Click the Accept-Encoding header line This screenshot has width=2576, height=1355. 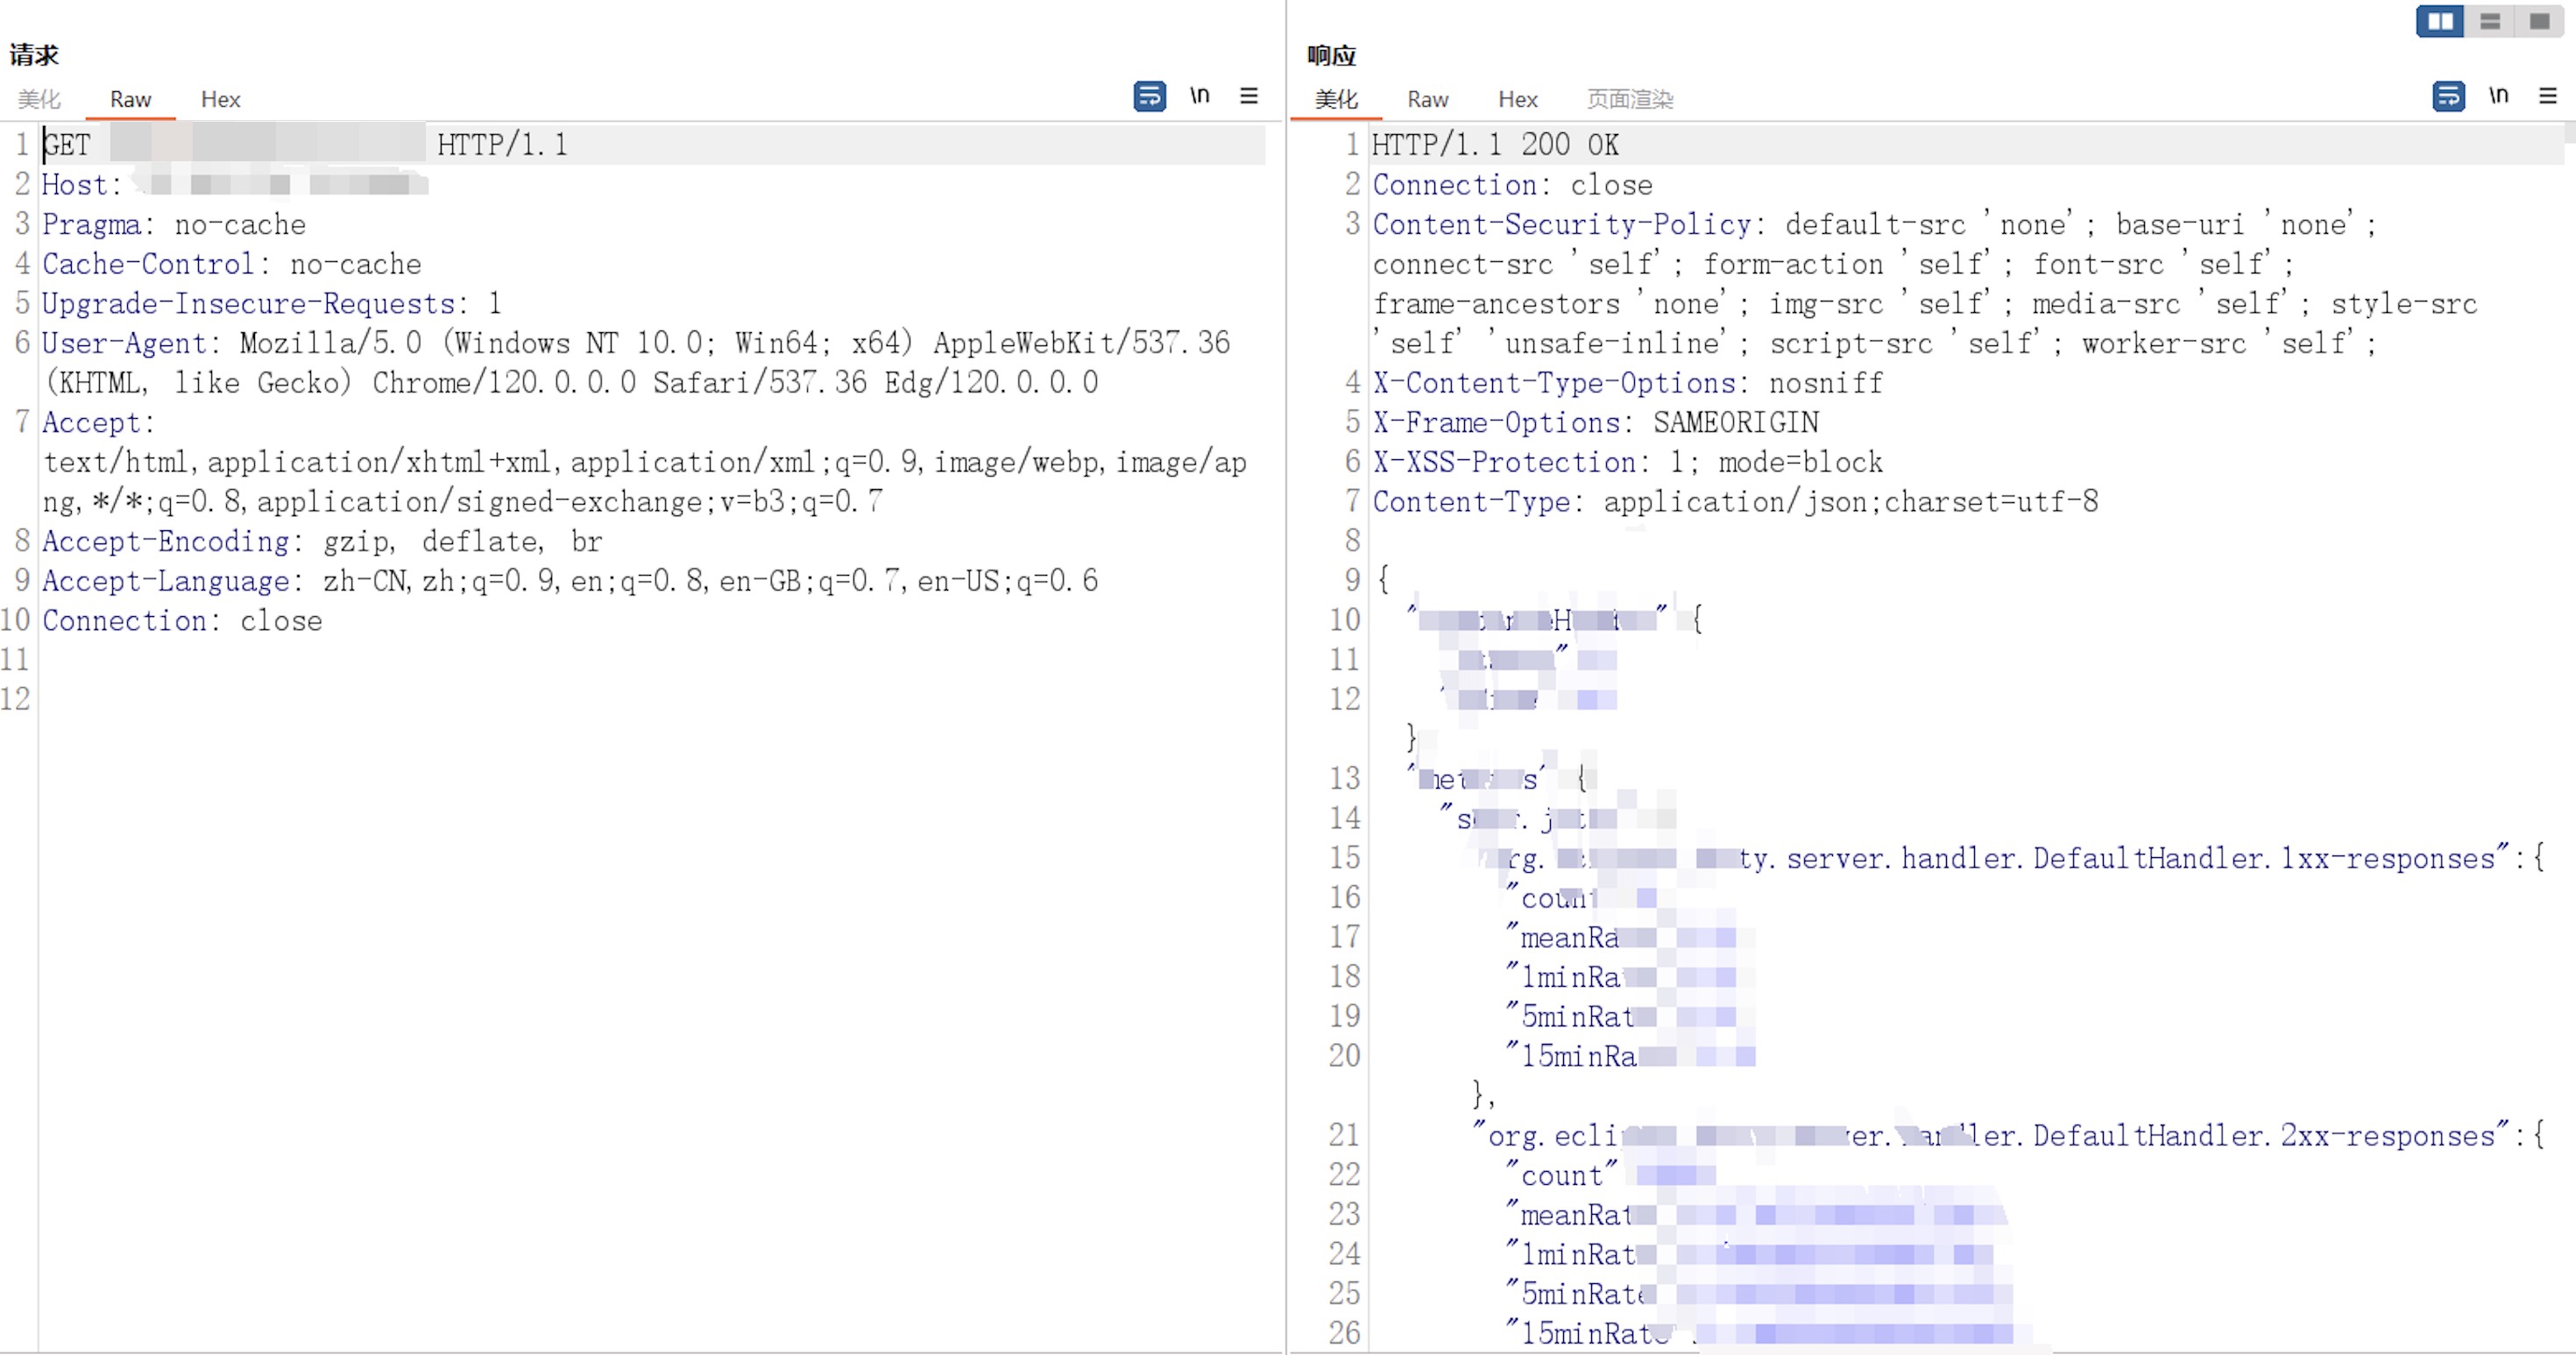pyautogui.click(x=322, y=541)
